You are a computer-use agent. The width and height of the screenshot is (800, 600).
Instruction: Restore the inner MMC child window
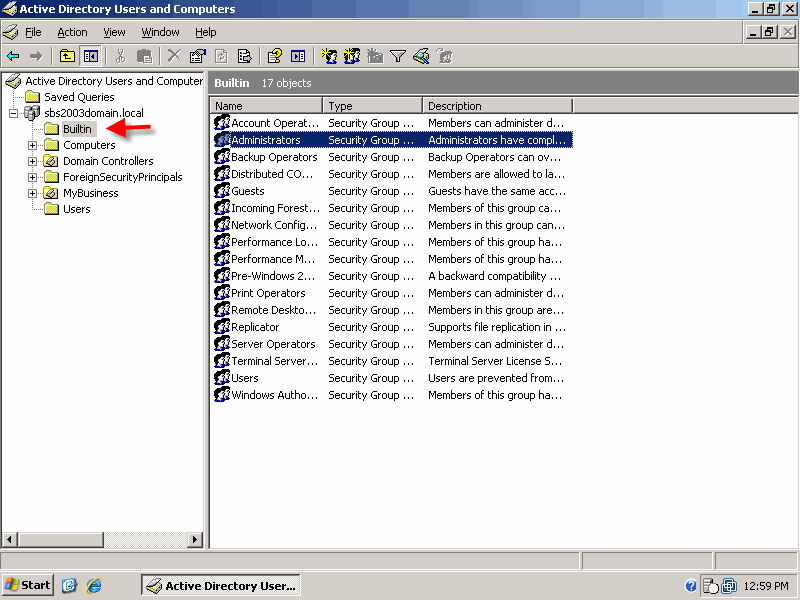pos(770,32)
